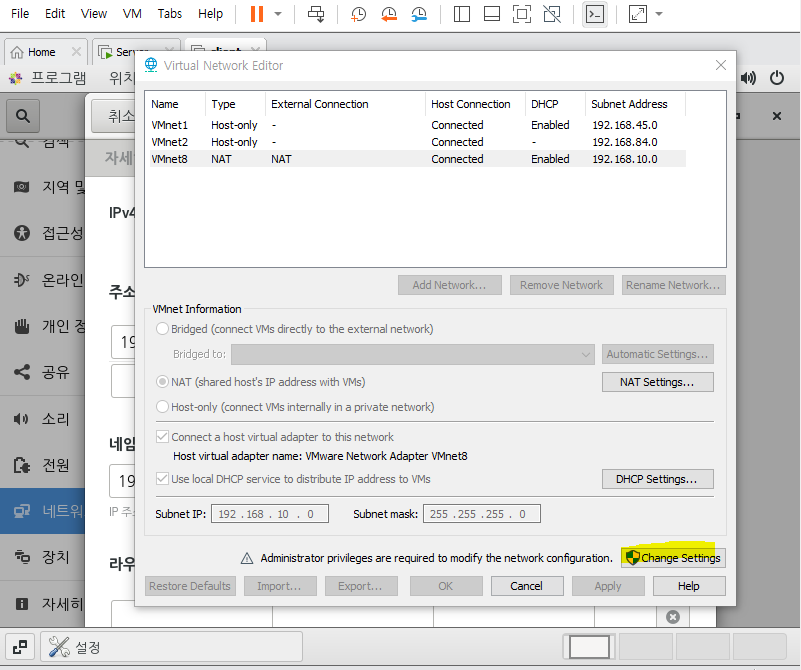Select the Bridged radio button

pos(162,329)
